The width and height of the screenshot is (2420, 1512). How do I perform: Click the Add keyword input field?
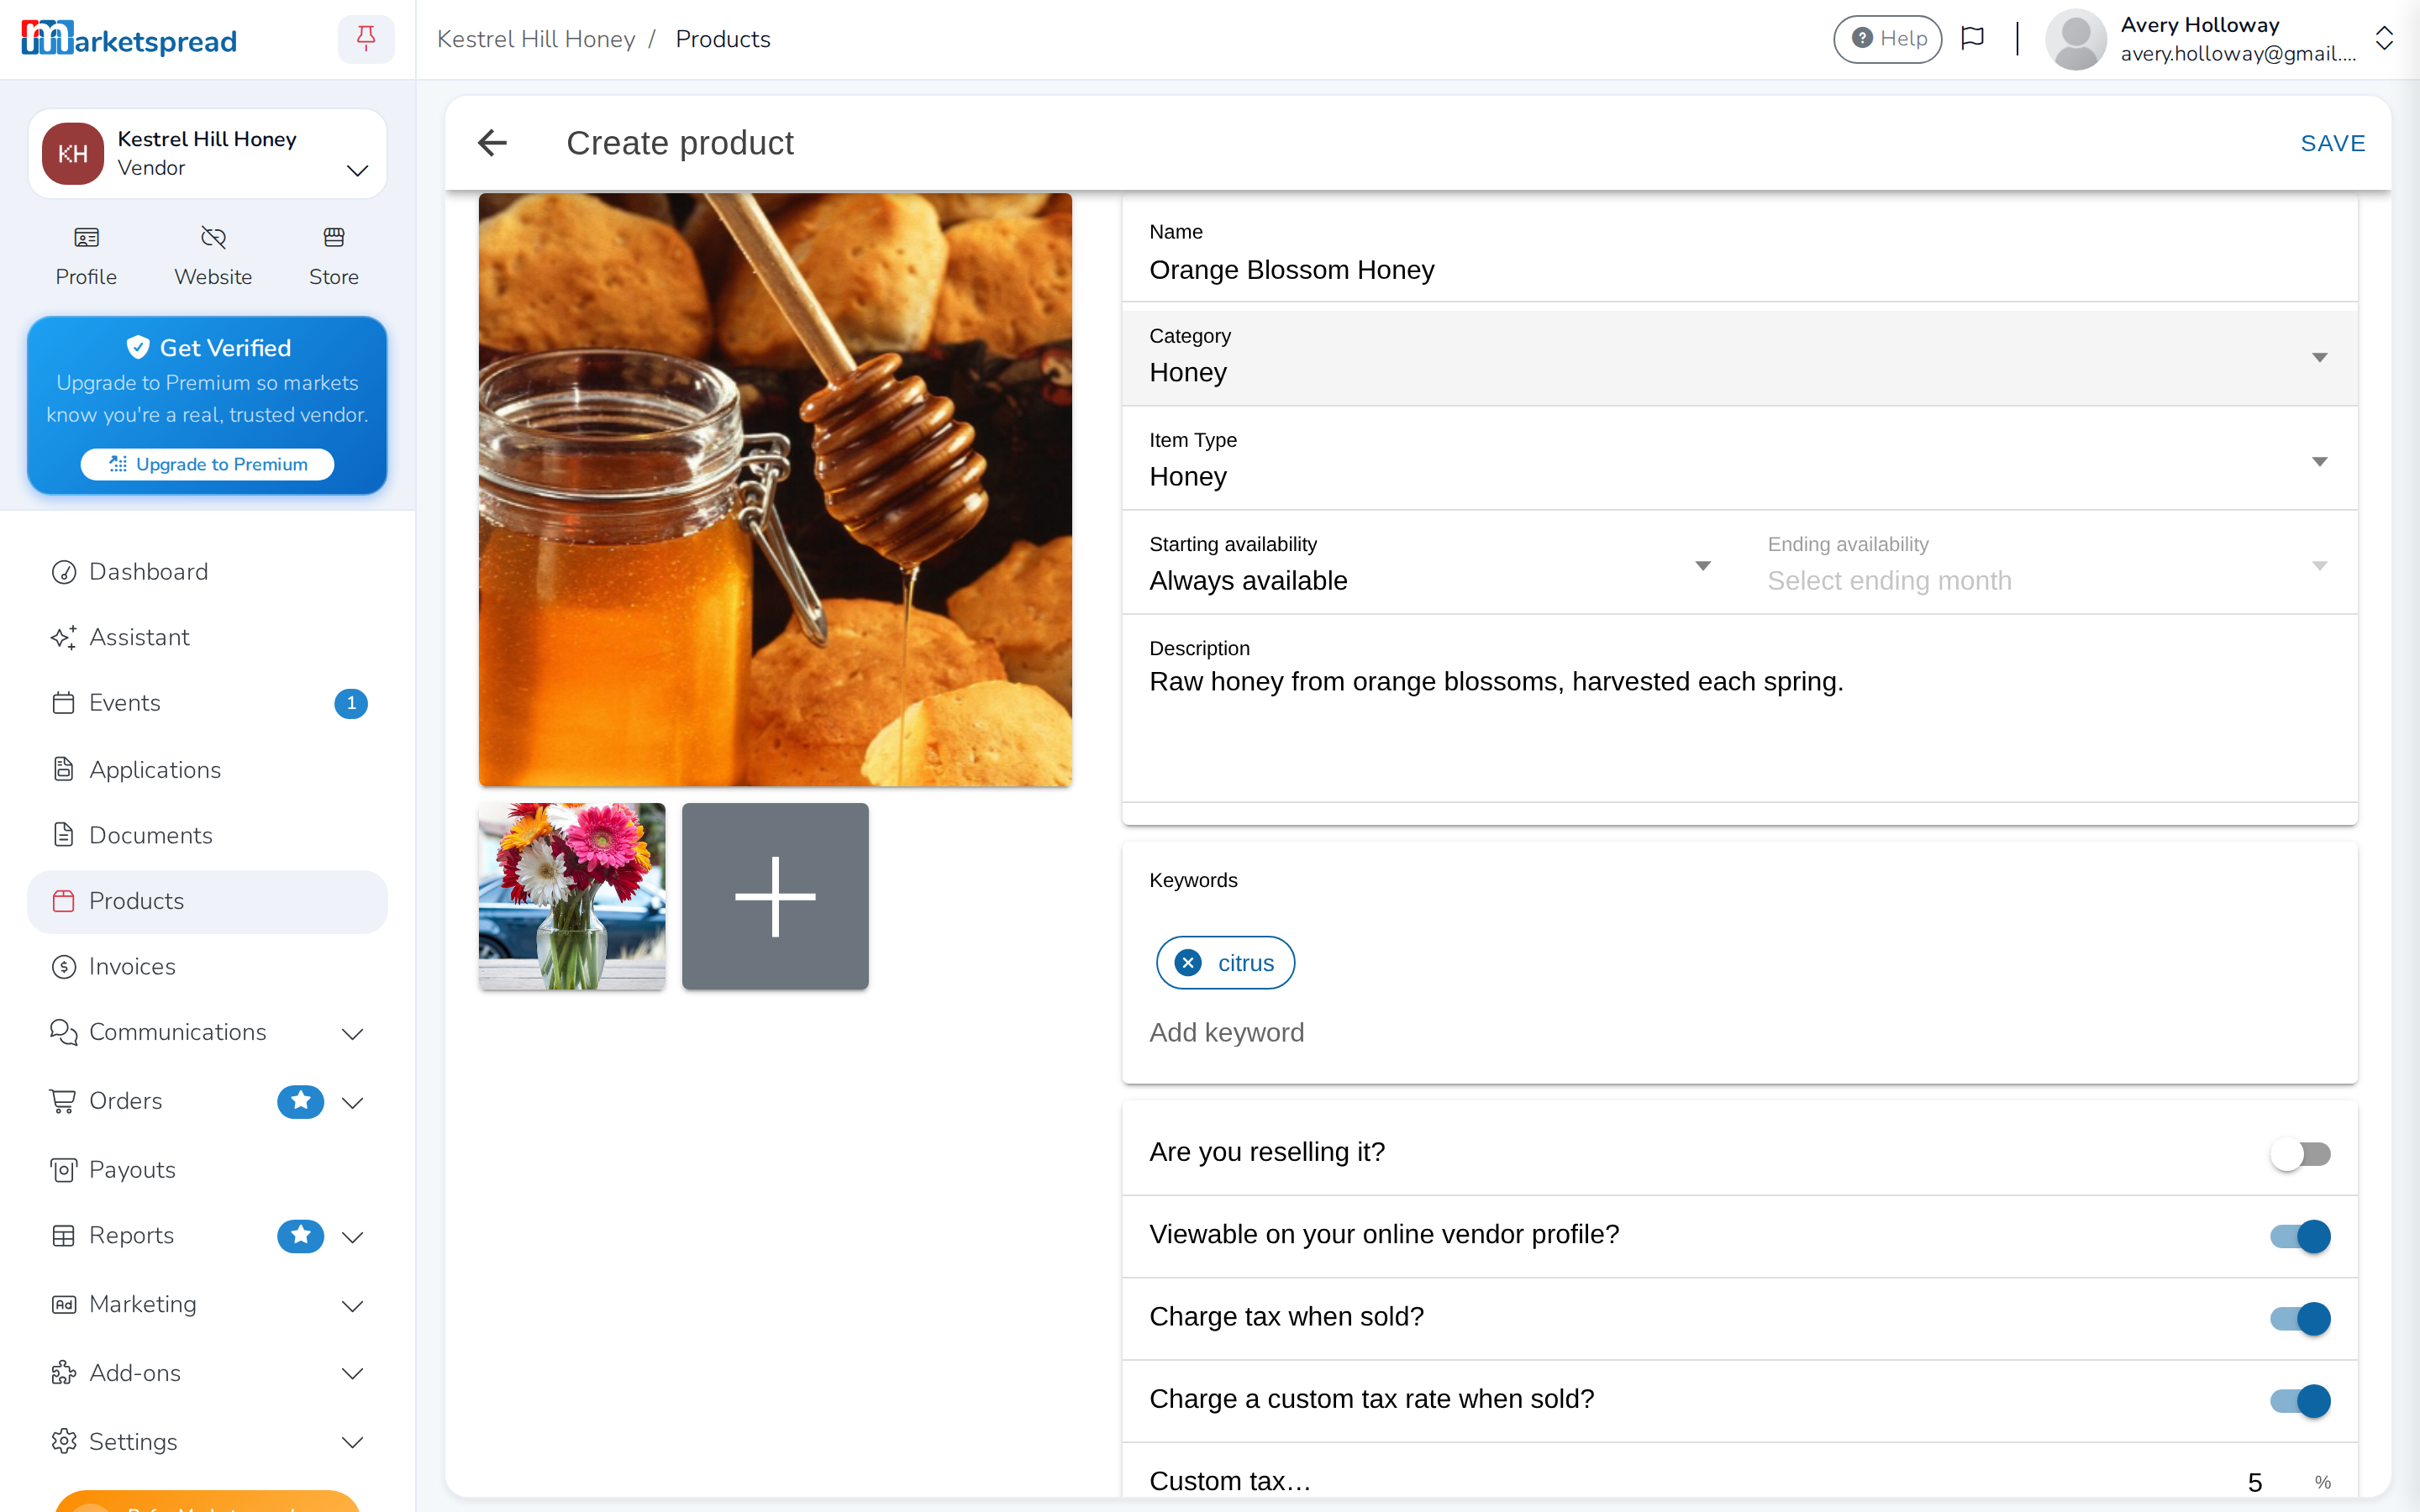point(1739,1033)
